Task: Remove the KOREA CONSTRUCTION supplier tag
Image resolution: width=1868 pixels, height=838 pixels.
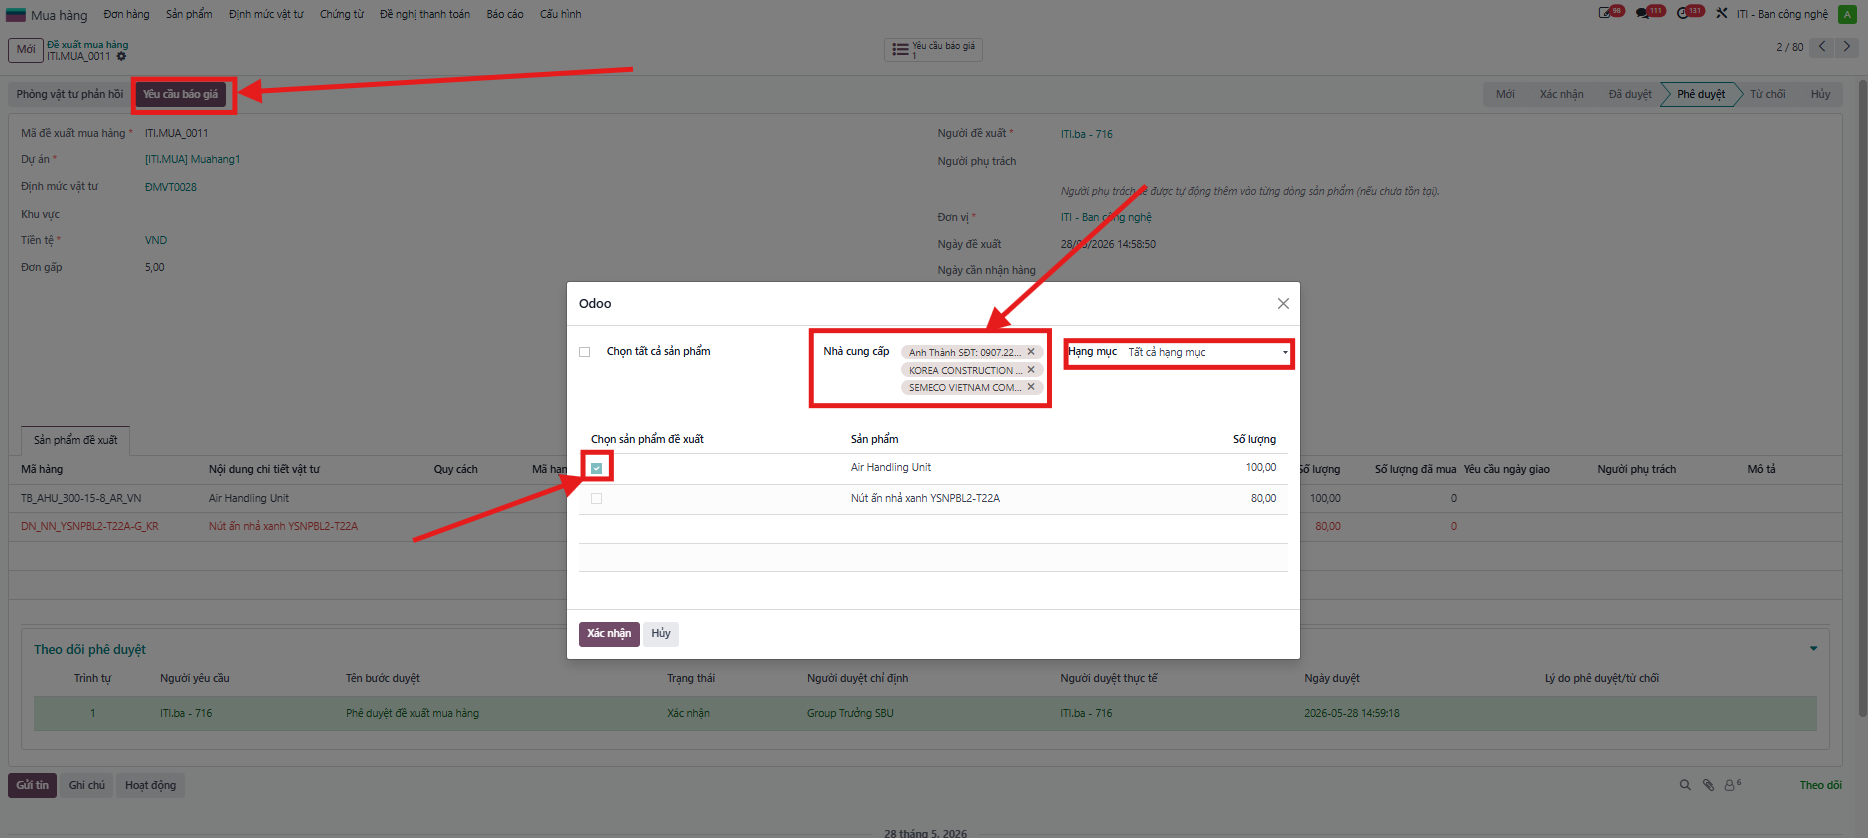Action: click(1031, 370)
